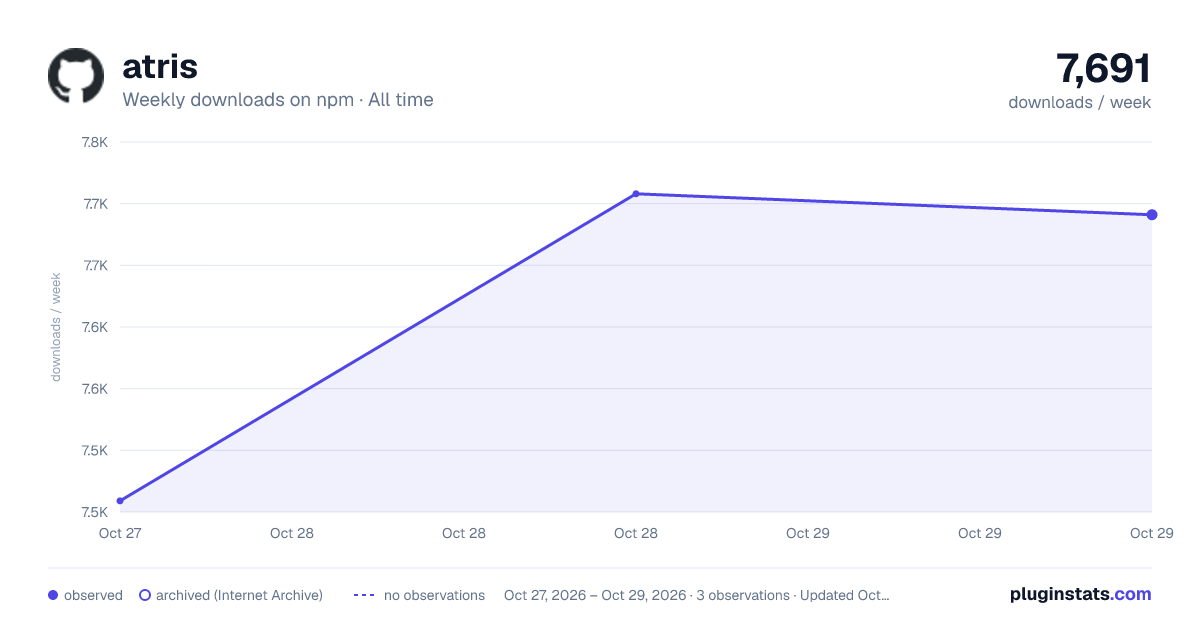Click the hollow 'archived' legend circle

[x=145, y=595]
